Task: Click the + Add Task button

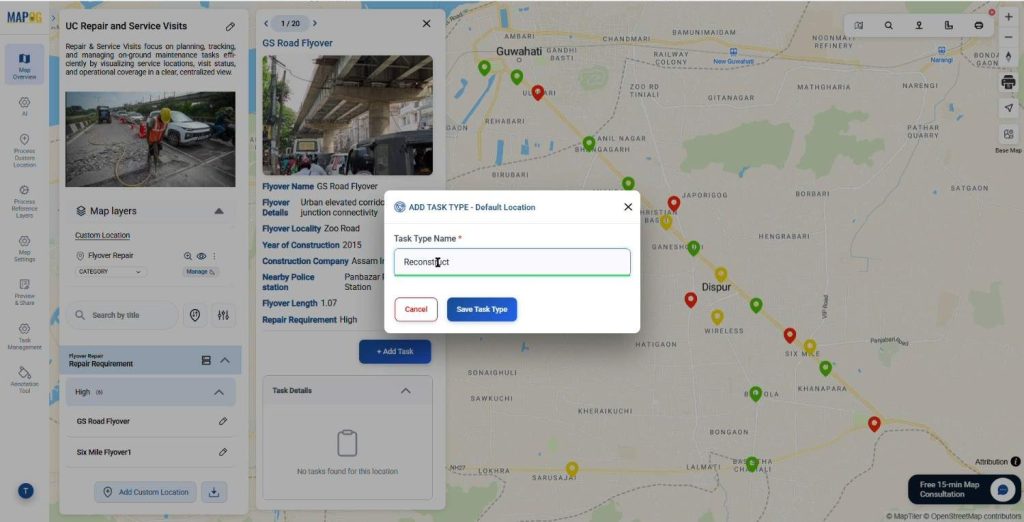Action: pos(395,351)
